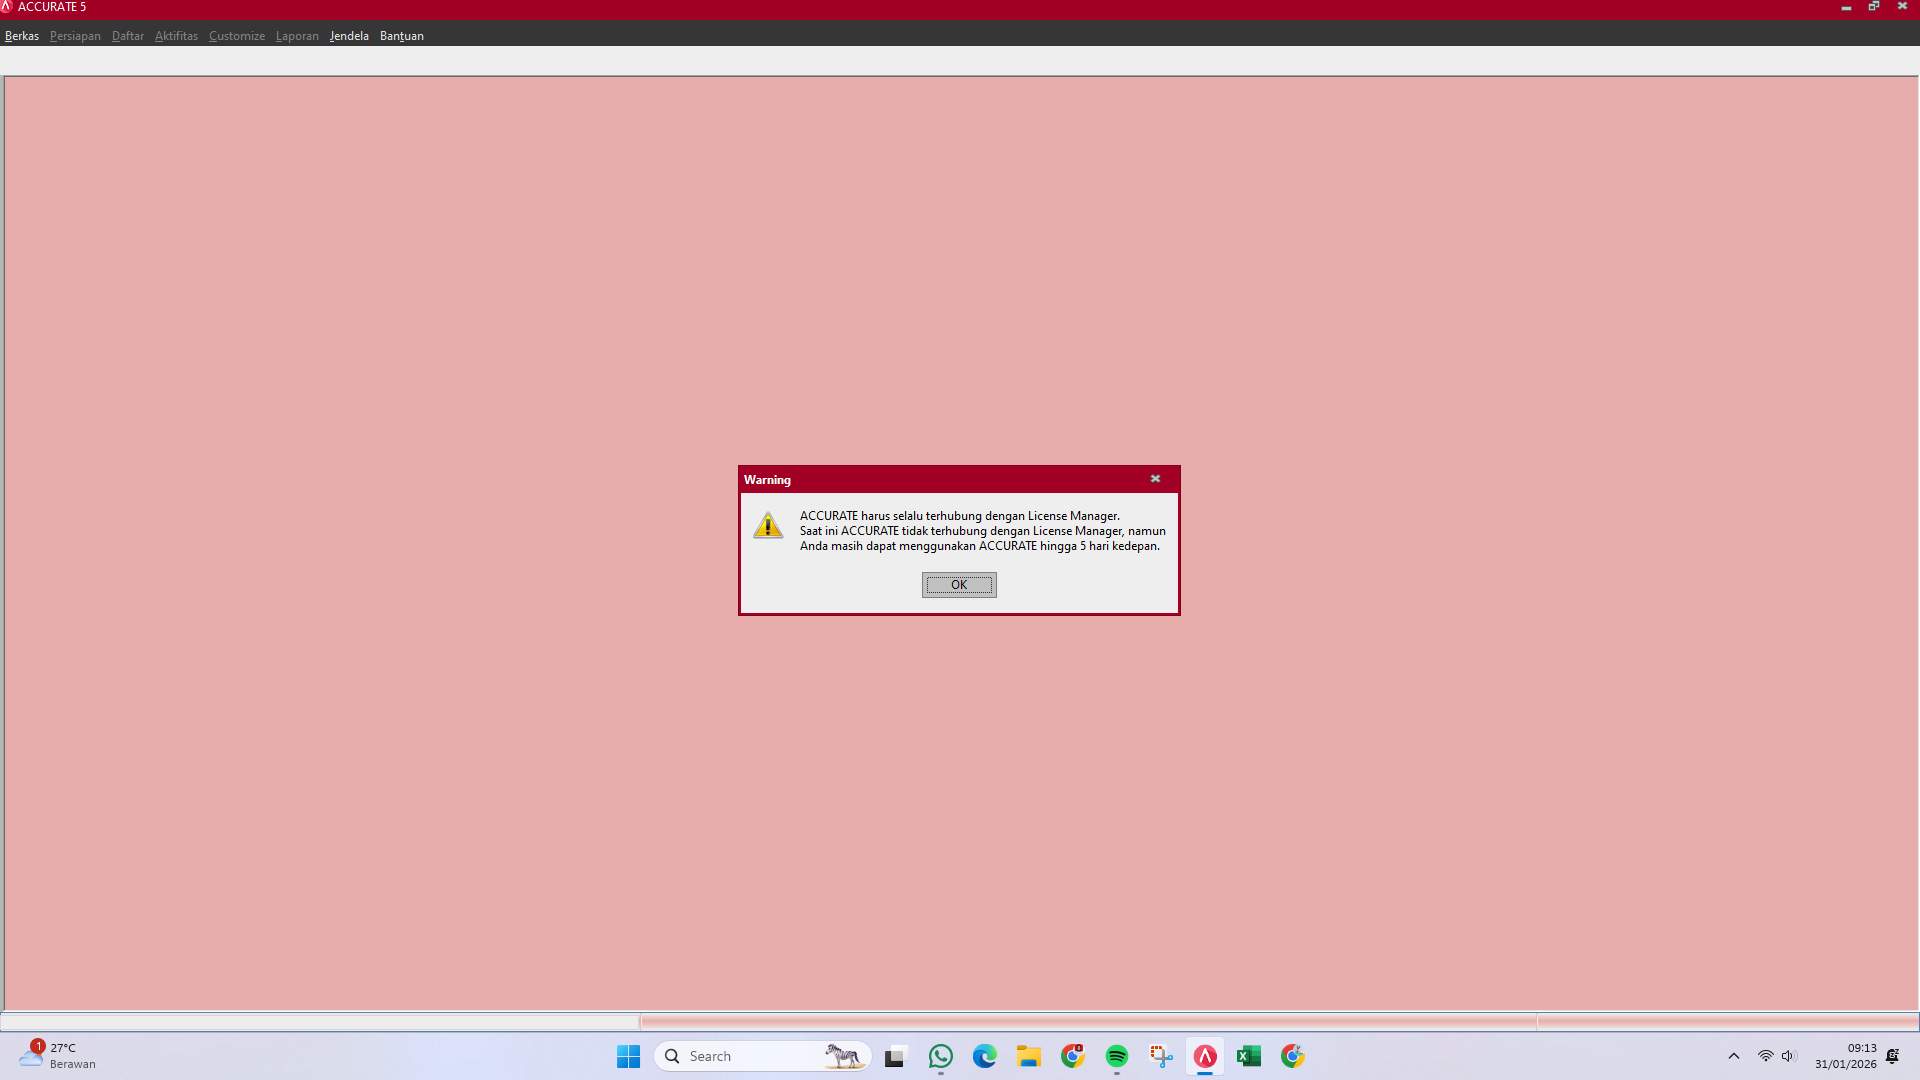Open the Snipping Tool
The height and width of the screenshot is (1080, 1920).
(1161, 1056)
